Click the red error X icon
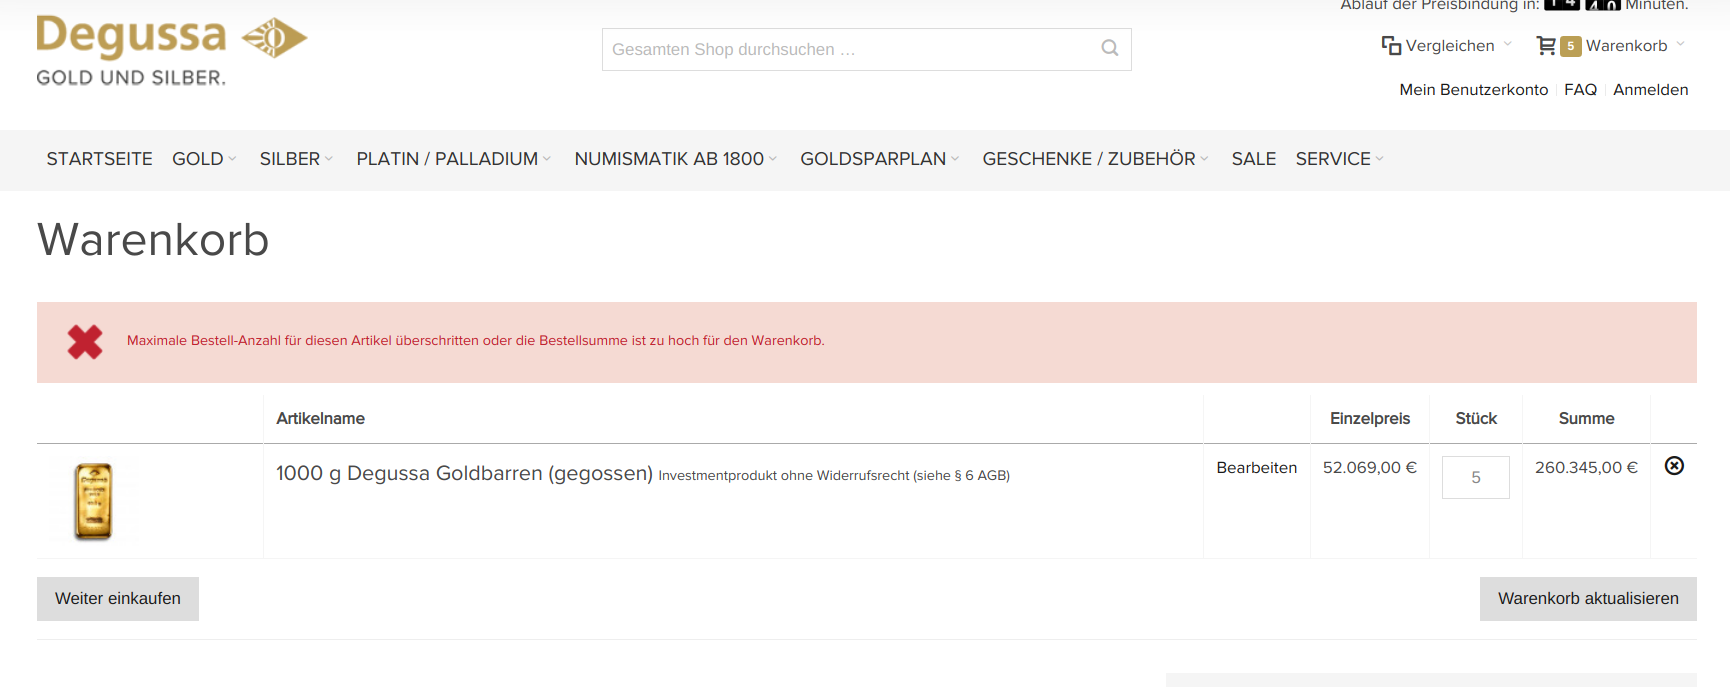The image size is (1730, 687). tap(85, 342)
